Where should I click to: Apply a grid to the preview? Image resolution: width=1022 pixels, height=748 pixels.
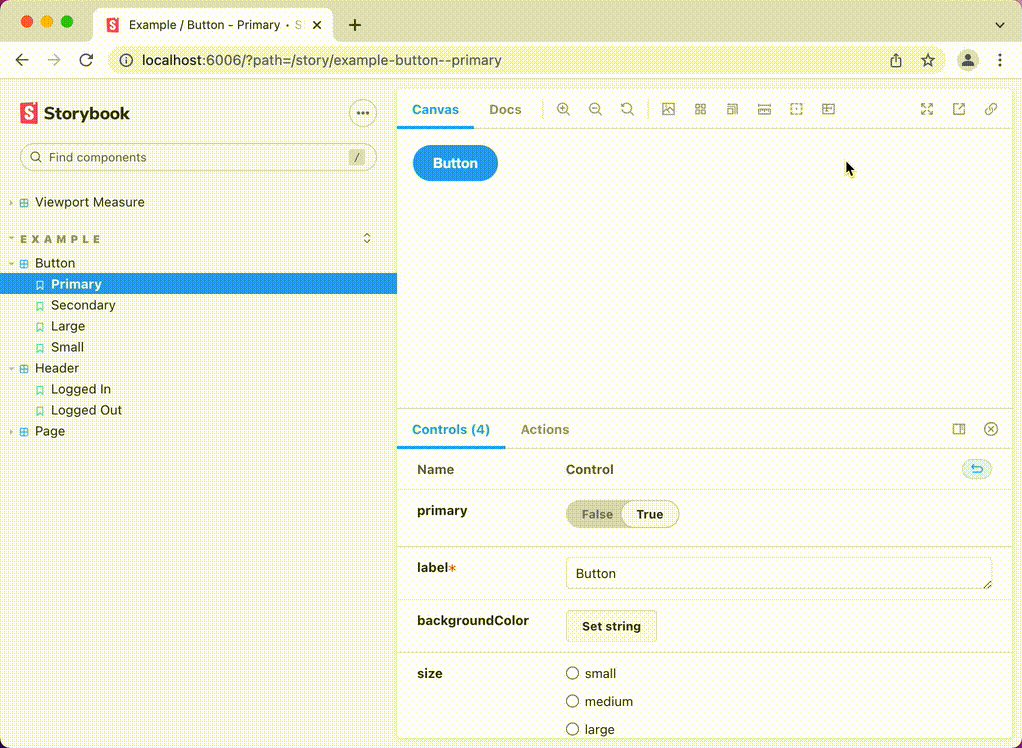point(700,109)
